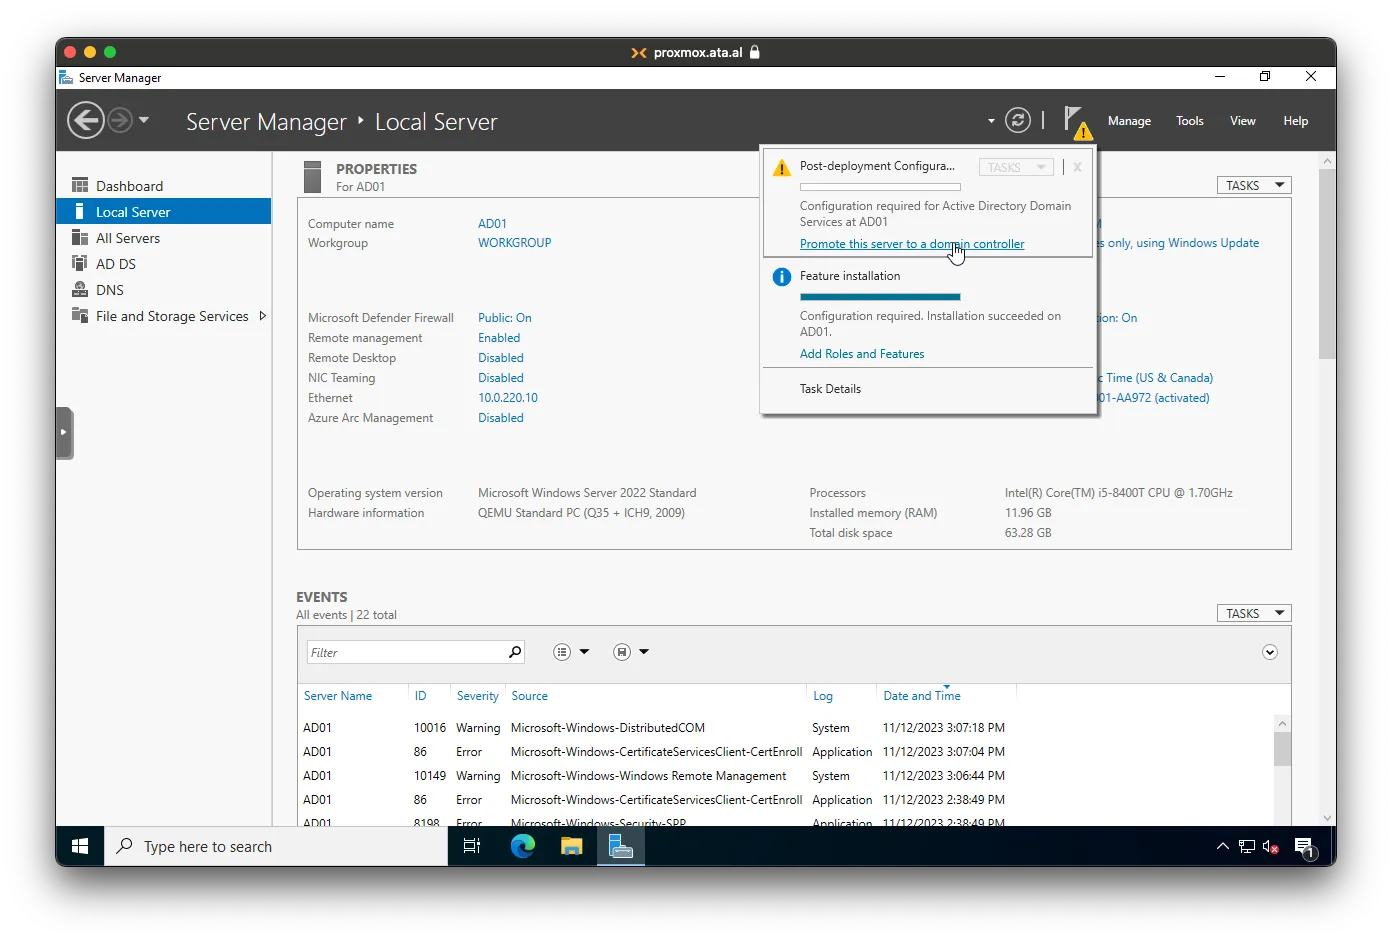
Task: Open the navigation history dropdown arrow
Action: click(144, 120)
